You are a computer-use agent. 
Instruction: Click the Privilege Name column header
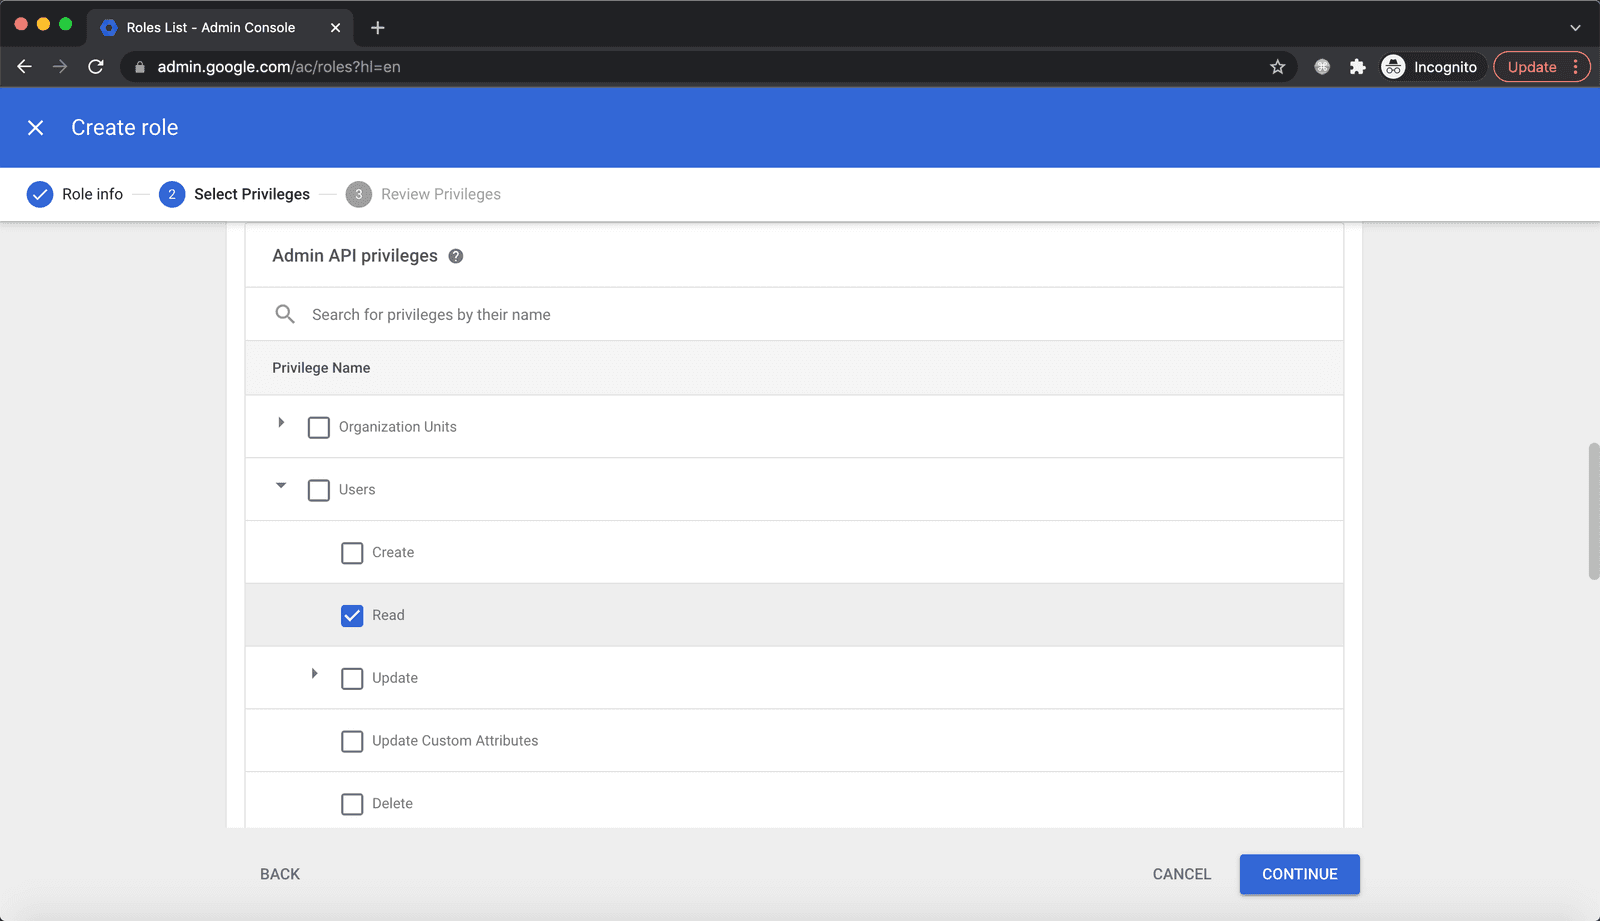(x=321, y=368)
